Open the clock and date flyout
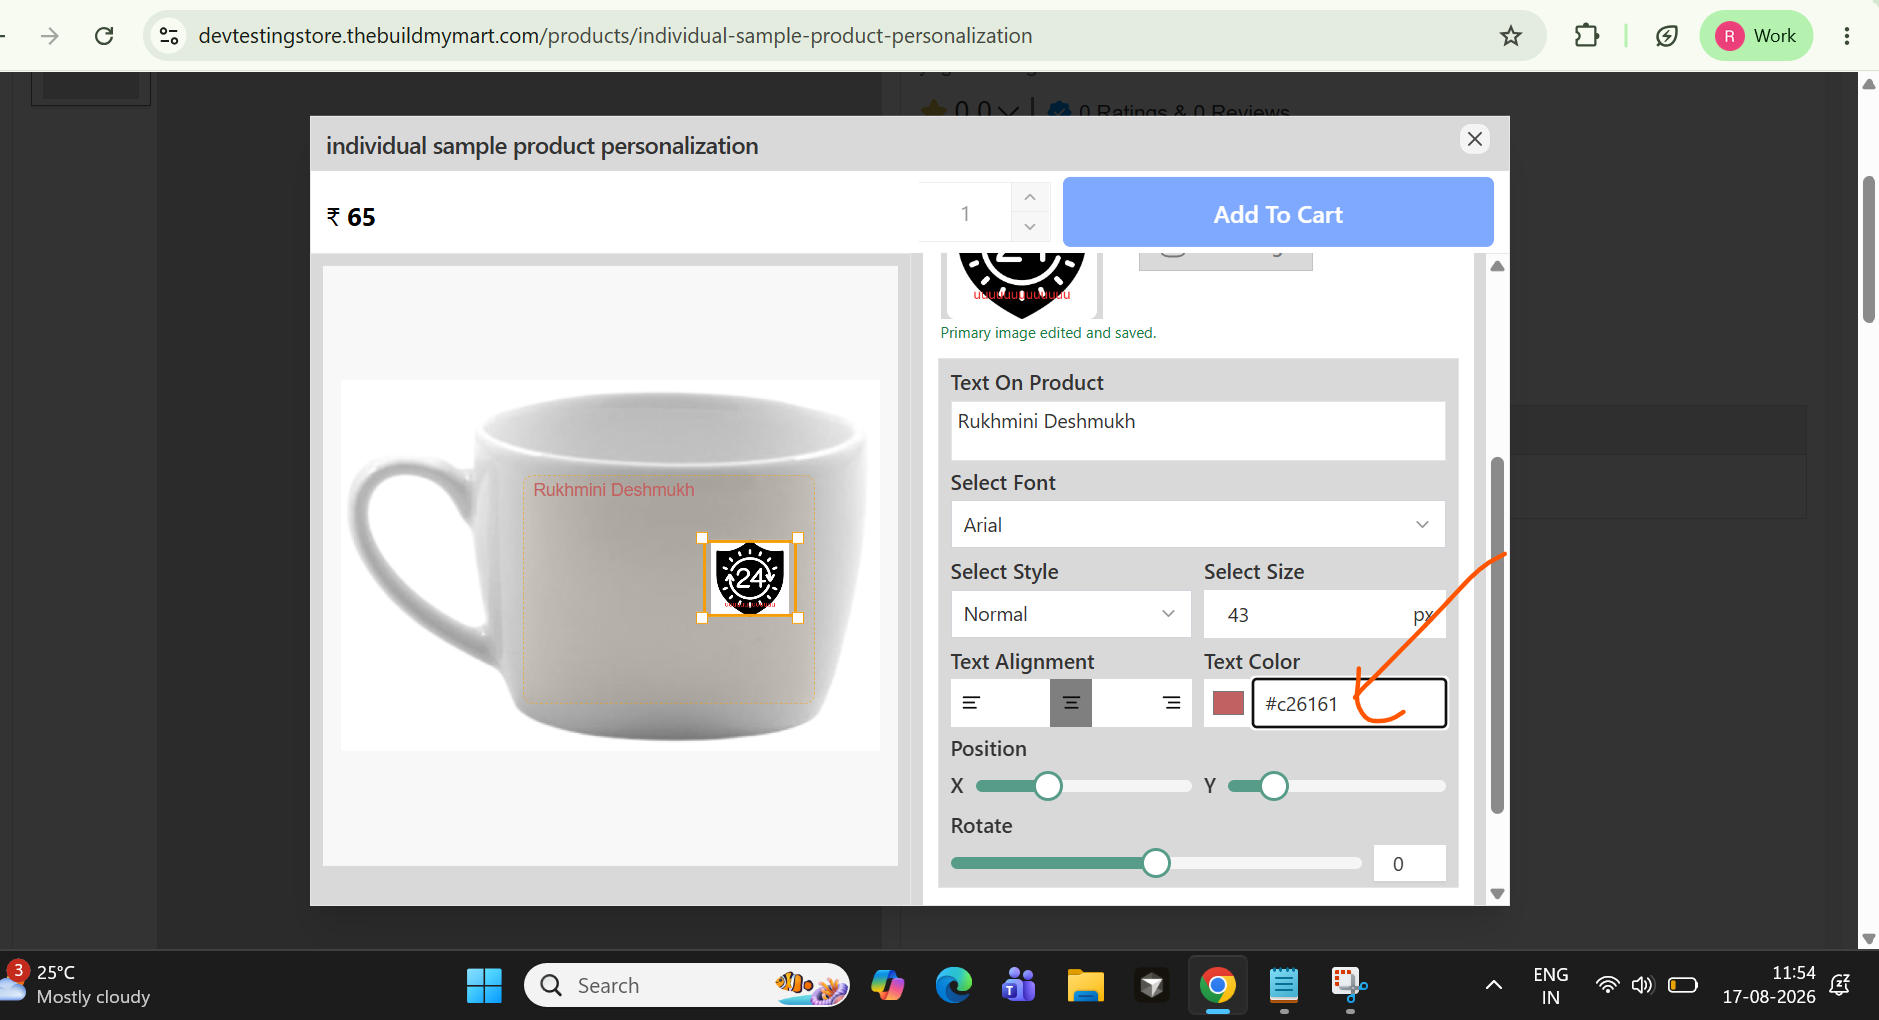Screen dimensions: 1879x1020 point(1768,985)
